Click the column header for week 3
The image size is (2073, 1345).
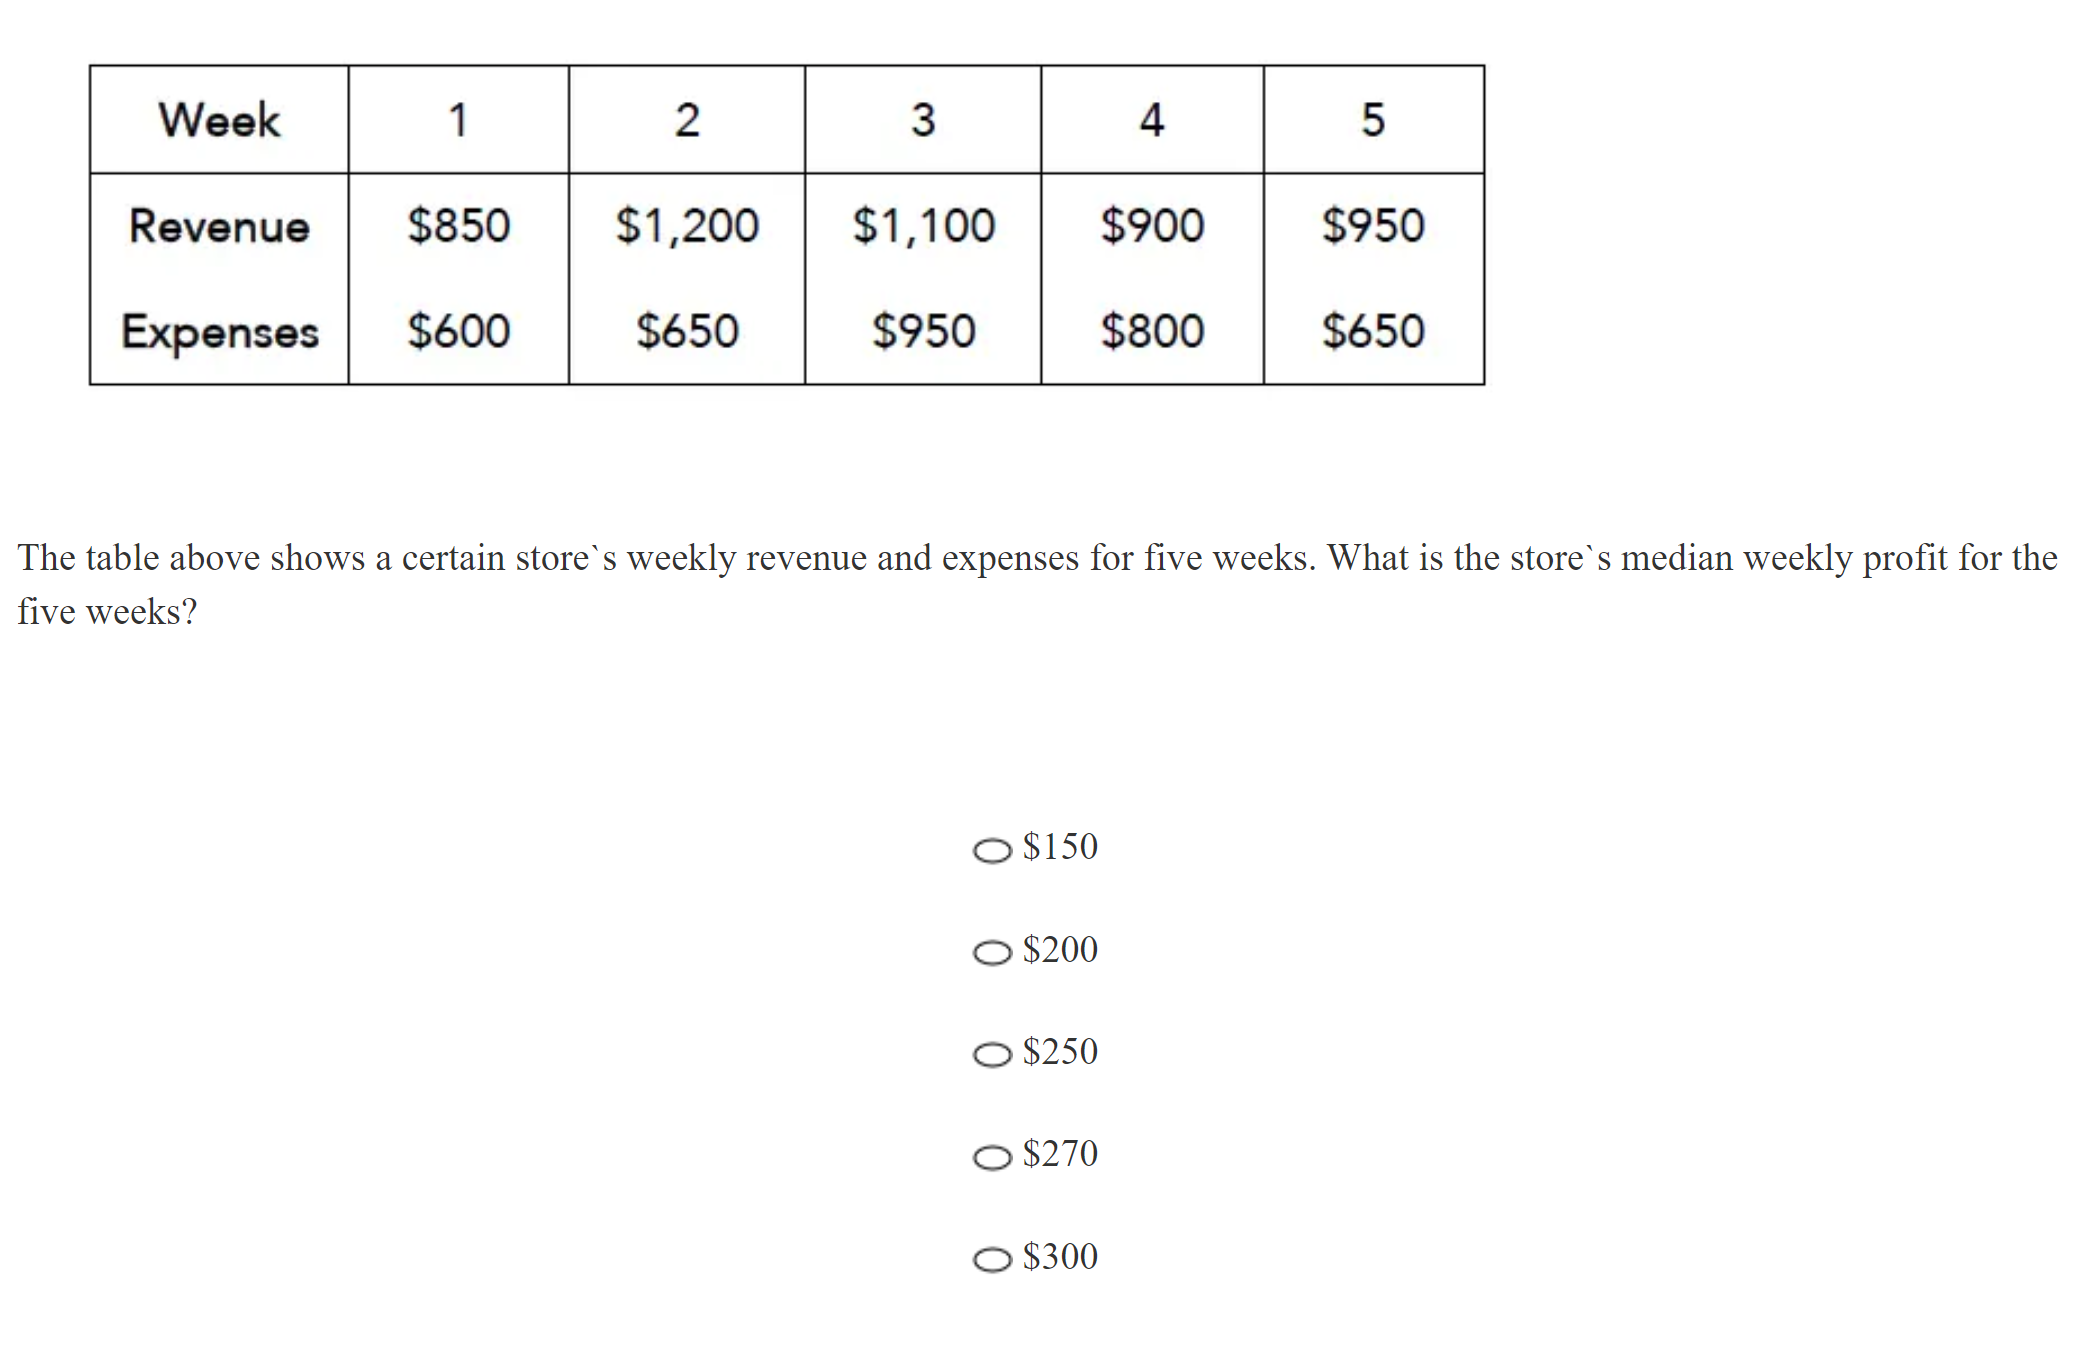click(x=923, y=120)
